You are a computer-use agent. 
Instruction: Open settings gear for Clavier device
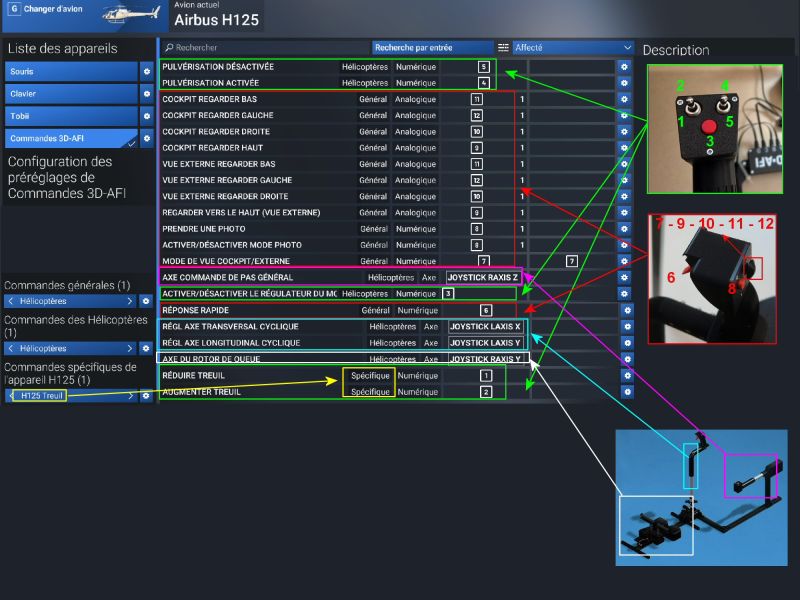[146, 94]
